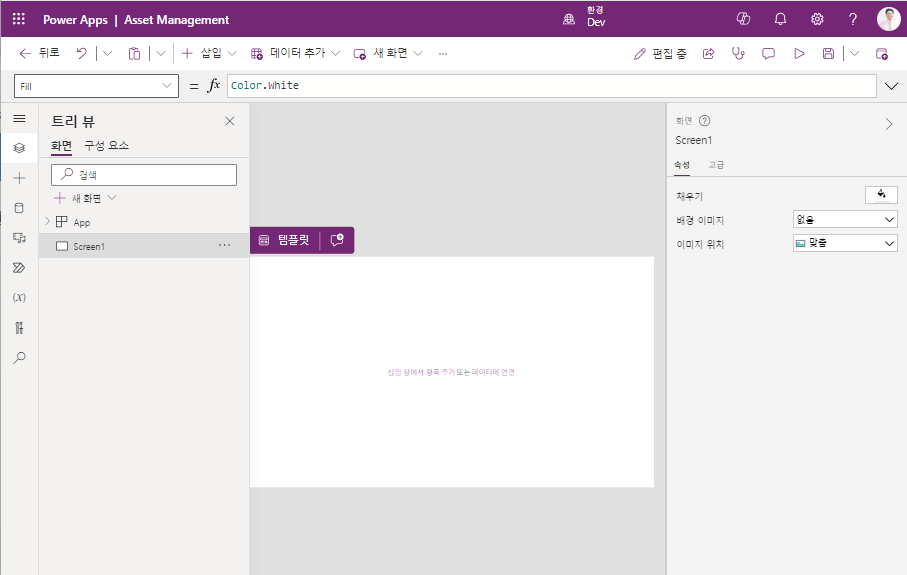This screenshot has height=575, width=907.
Task: Click the help icon next to 화면
Action: coord(705,121)
